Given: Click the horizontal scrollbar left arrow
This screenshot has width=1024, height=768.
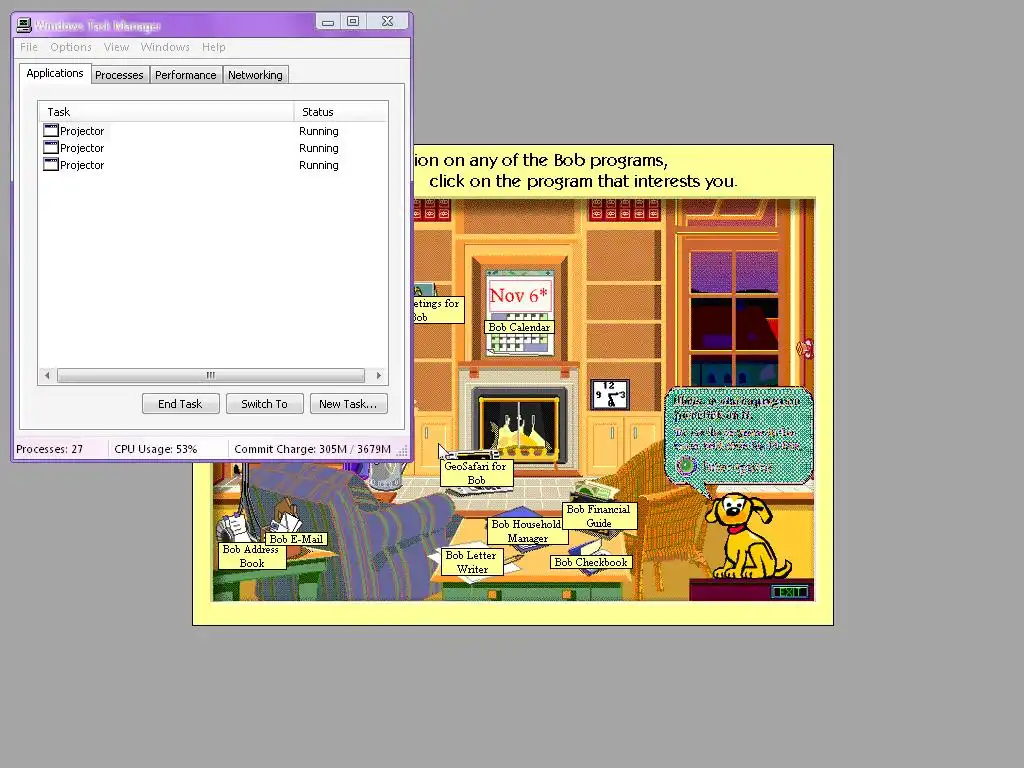Looking at the screenshot, I should 47,376.
